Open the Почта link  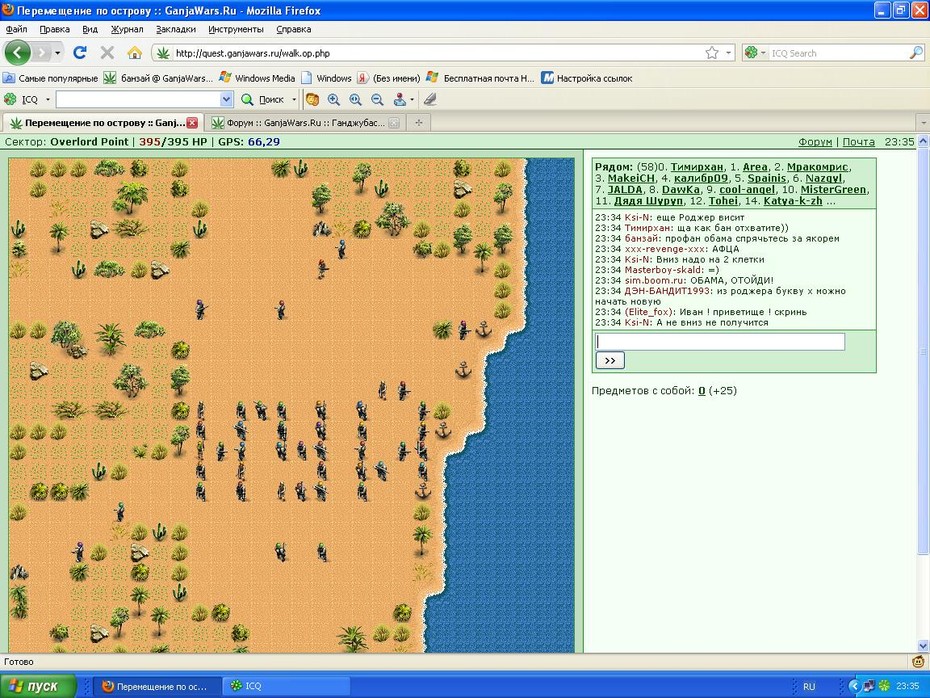point(858,142)
